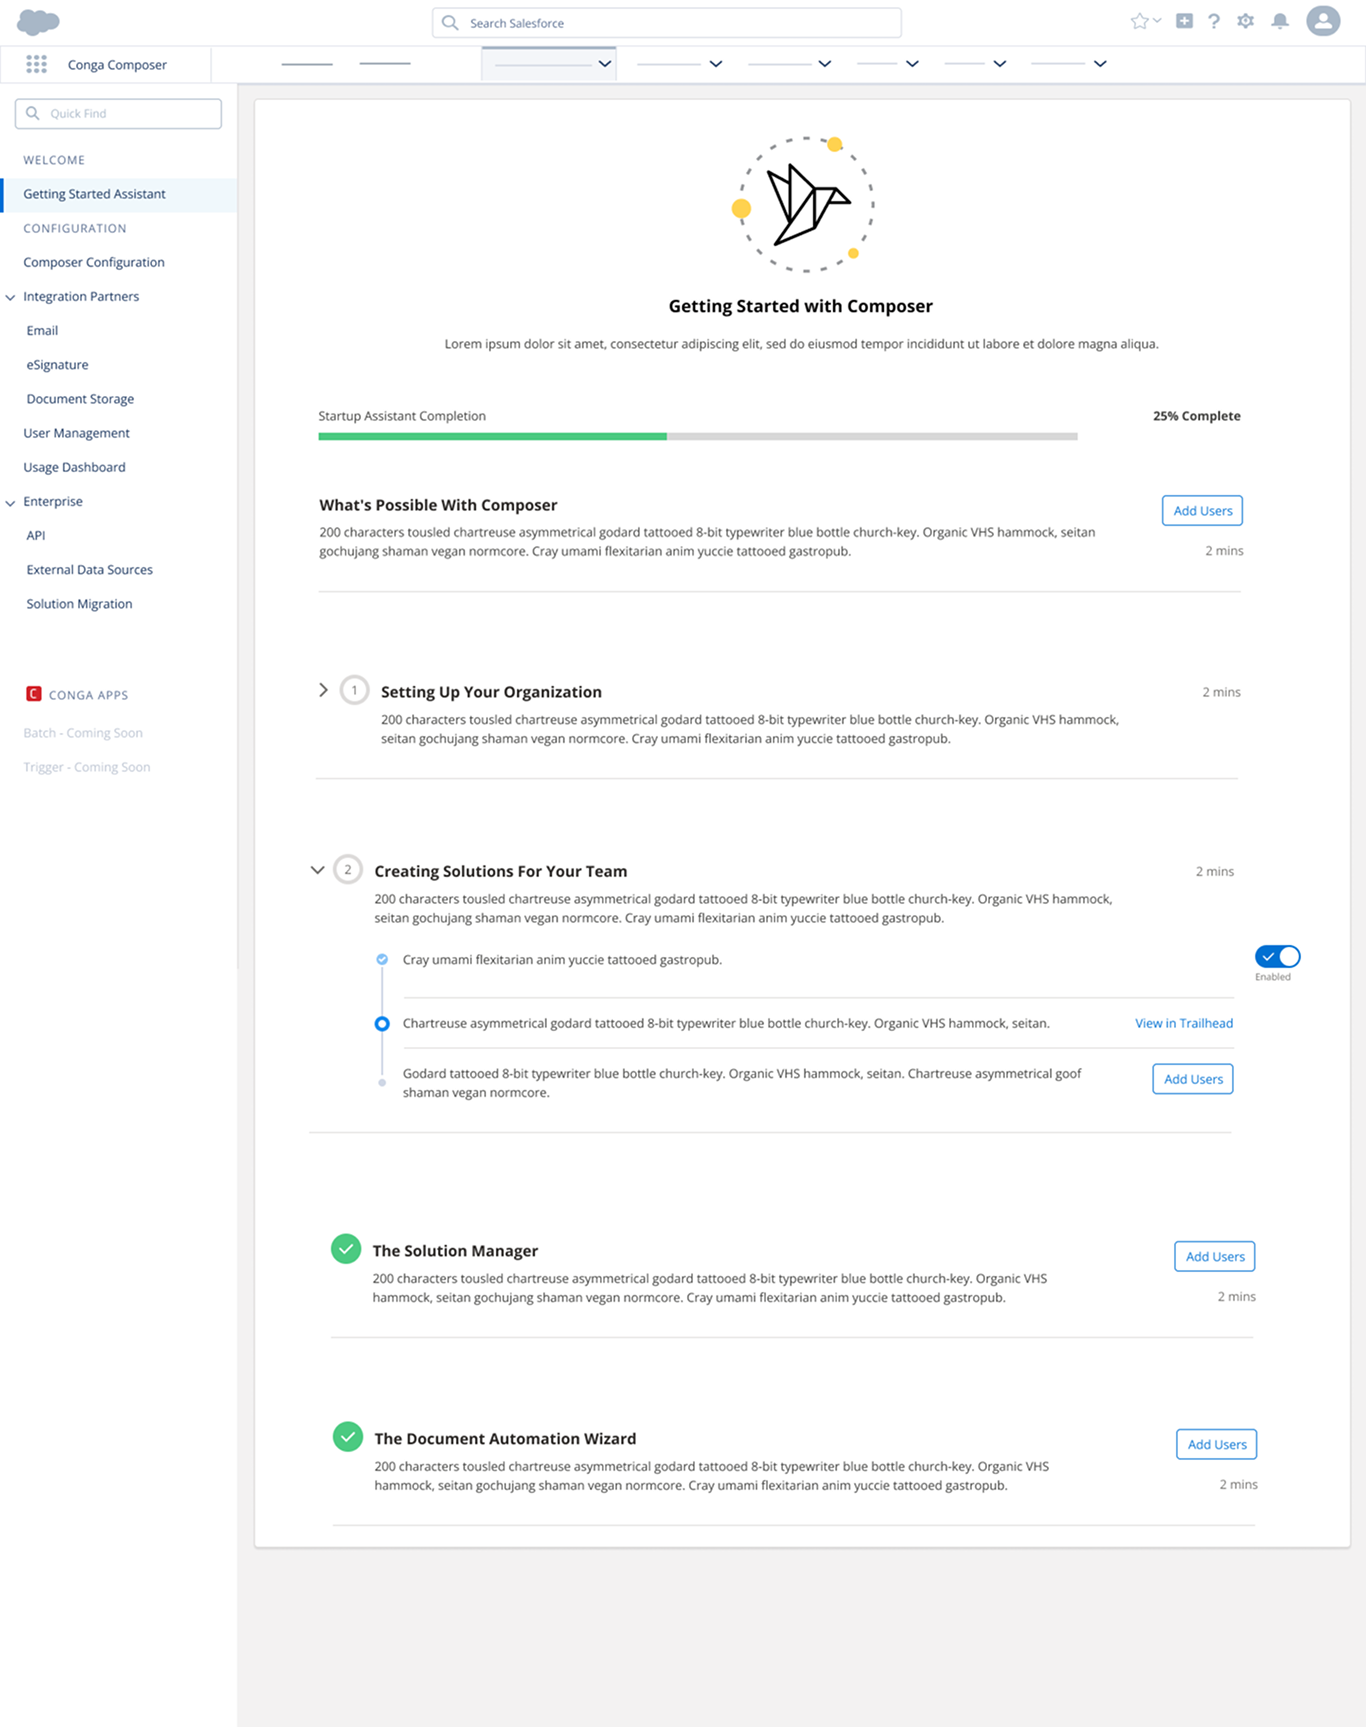Image resolution: width=1366 pixels, height=1727 pixels.
Task: Focus the Quick Find field
Action: [x=118, y=113]
